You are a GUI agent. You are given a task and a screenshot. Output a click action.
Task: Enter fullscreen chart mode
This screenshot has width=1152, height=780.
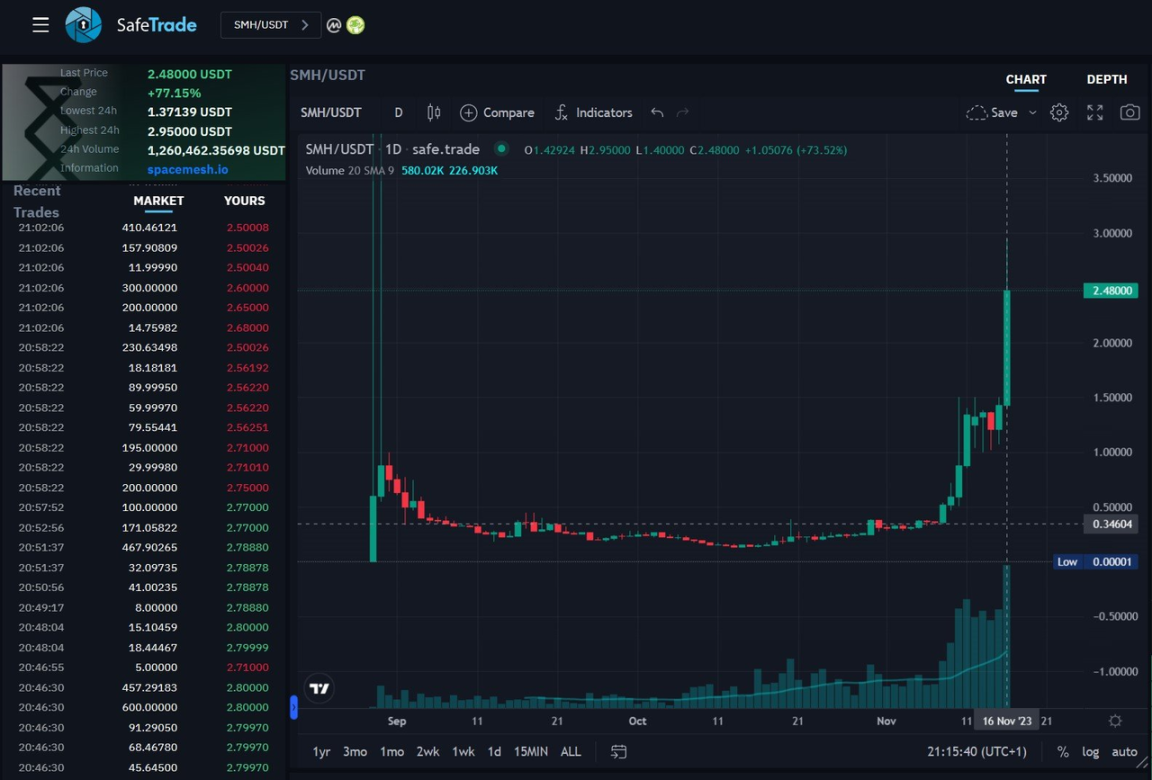pyautogui.click(x=1095, y=113)
